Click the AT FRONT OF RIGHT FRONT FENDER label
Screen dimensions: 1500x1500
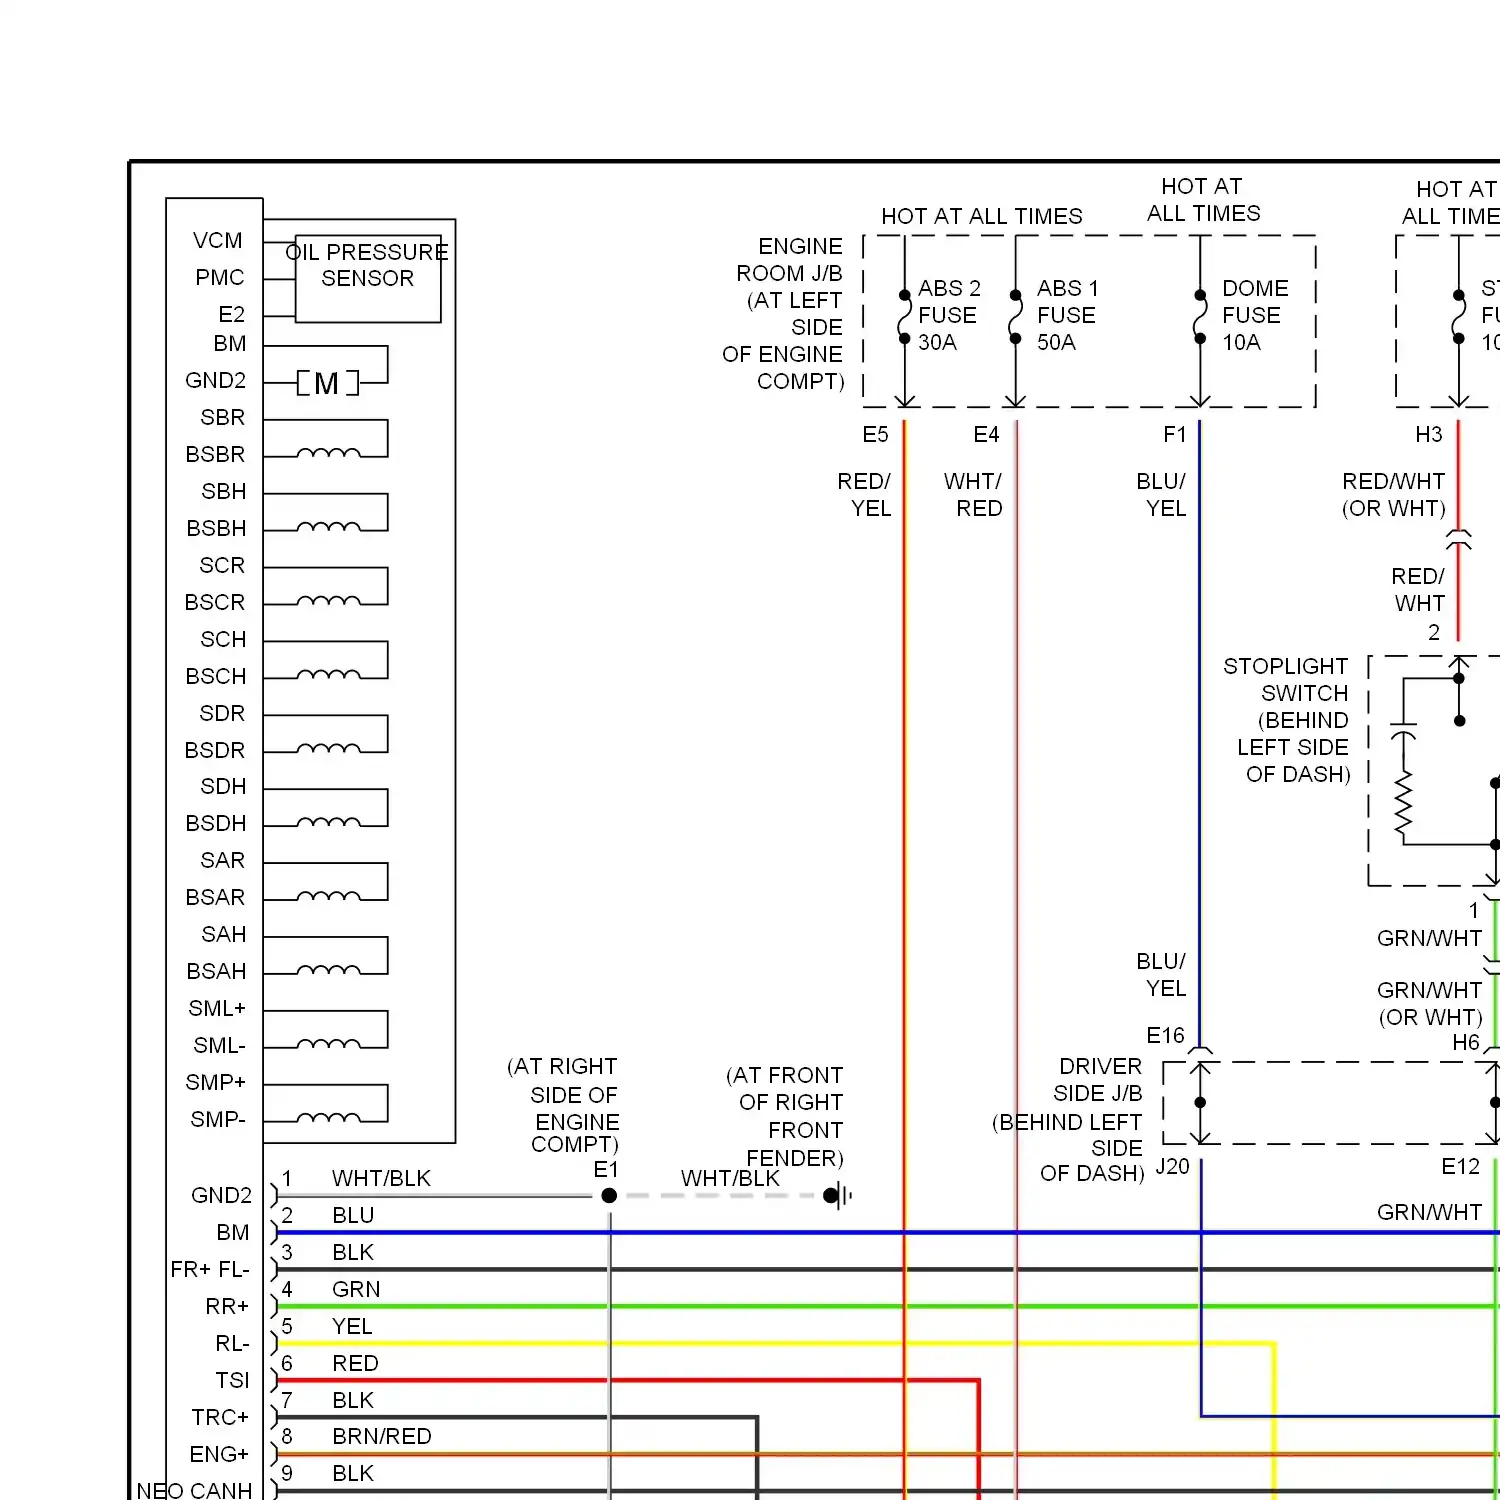[785, 1117]
